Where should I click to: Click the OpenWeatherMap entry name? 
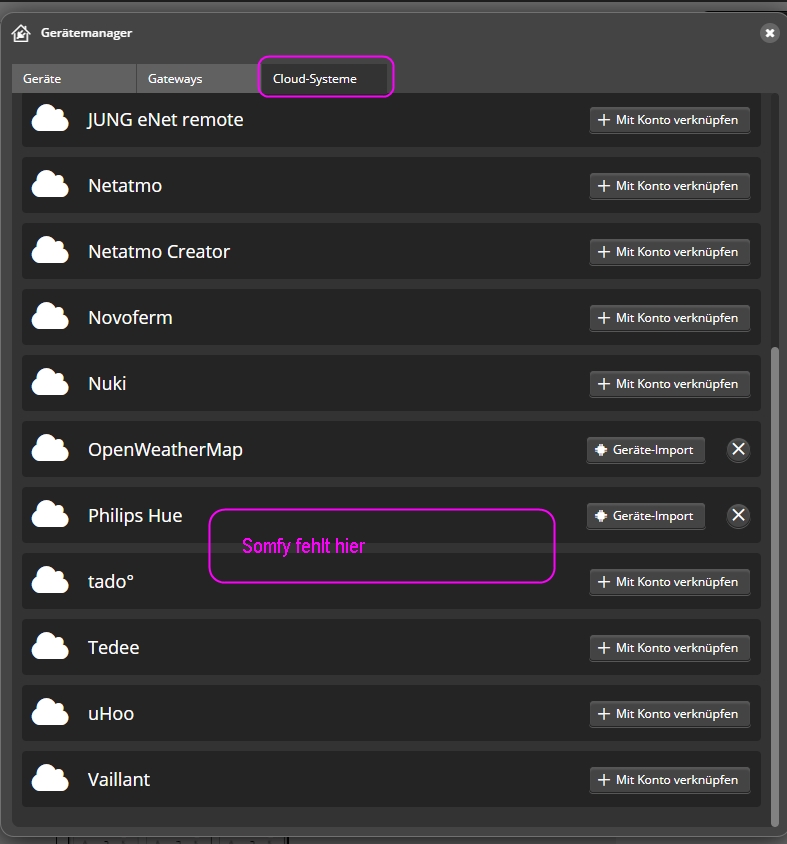pos(165,450)
